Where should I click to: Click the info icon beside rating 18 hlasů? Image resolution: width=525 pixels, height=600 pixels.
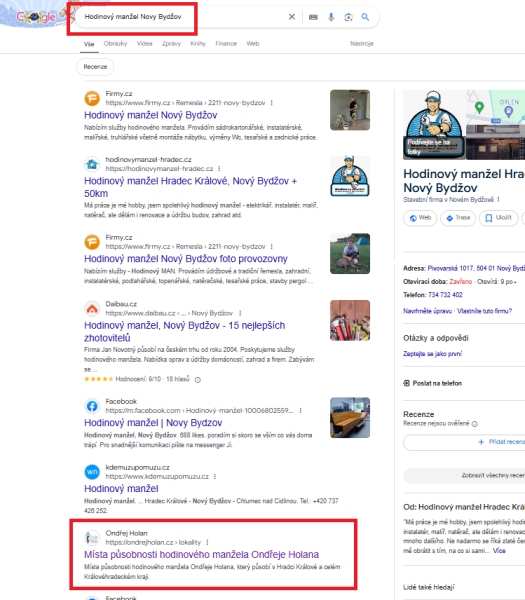point(198,380)
